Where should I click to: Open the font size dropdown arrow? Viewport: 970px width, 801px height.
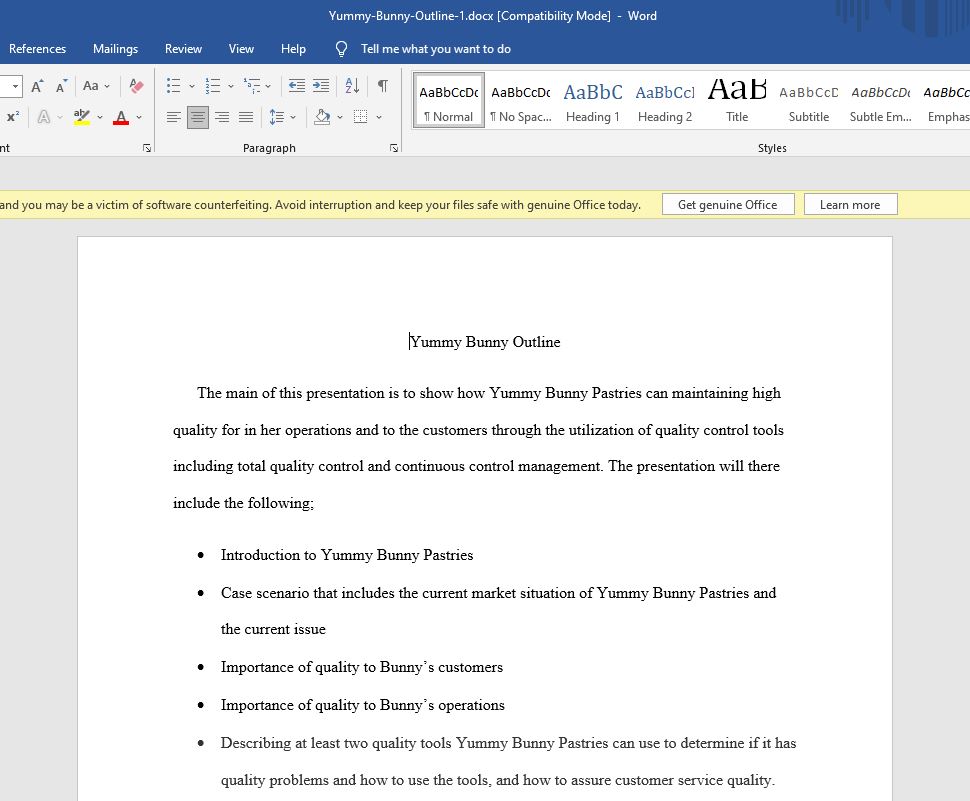(15, 86)
